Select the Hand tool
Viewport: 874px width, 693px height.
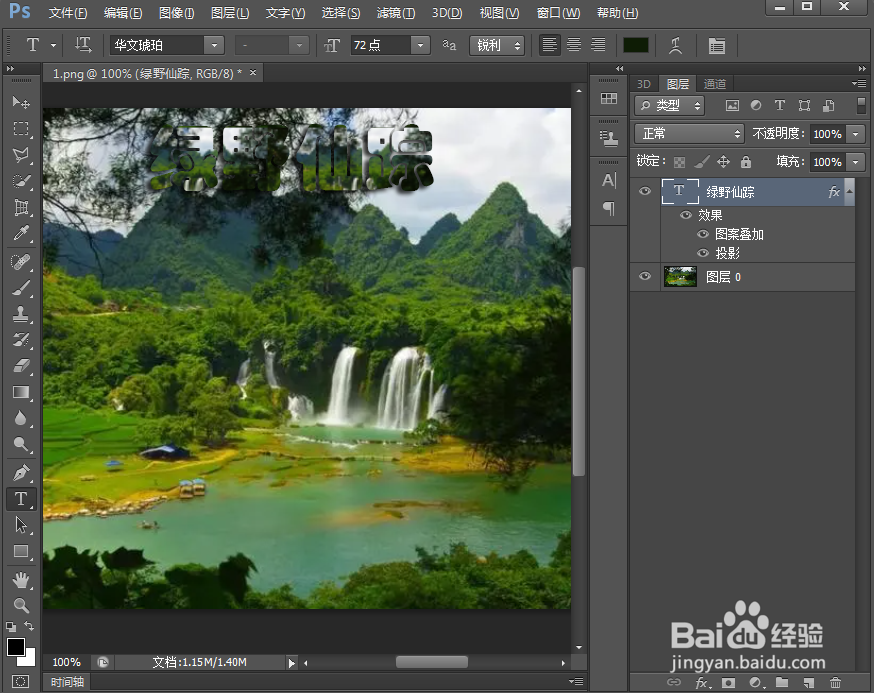(21, 580)
